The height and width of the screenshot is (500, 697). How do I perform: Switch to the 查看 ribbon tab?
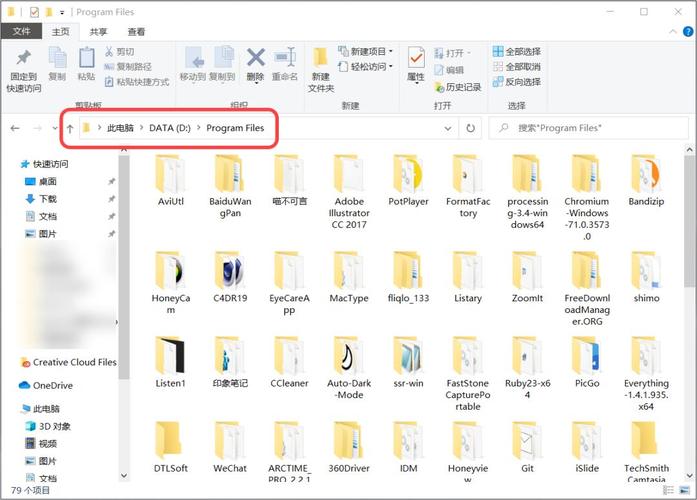(x=136, y=32)
